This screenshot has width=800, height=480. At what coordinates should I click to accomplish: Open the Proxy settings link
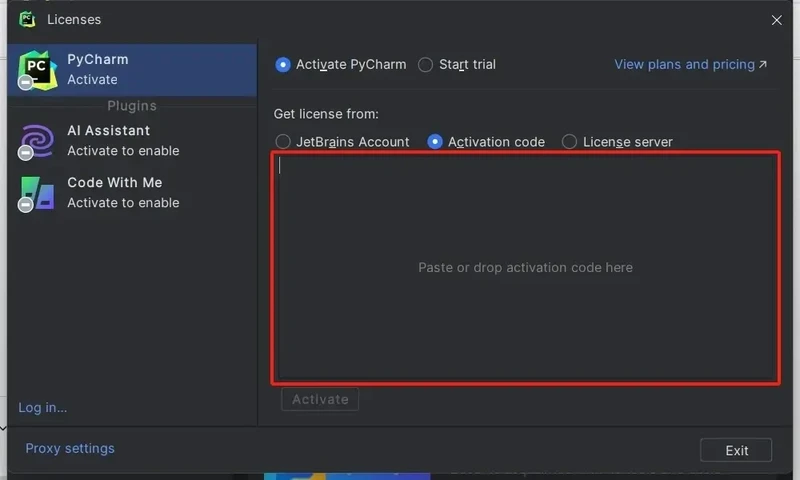pos(70,448)
